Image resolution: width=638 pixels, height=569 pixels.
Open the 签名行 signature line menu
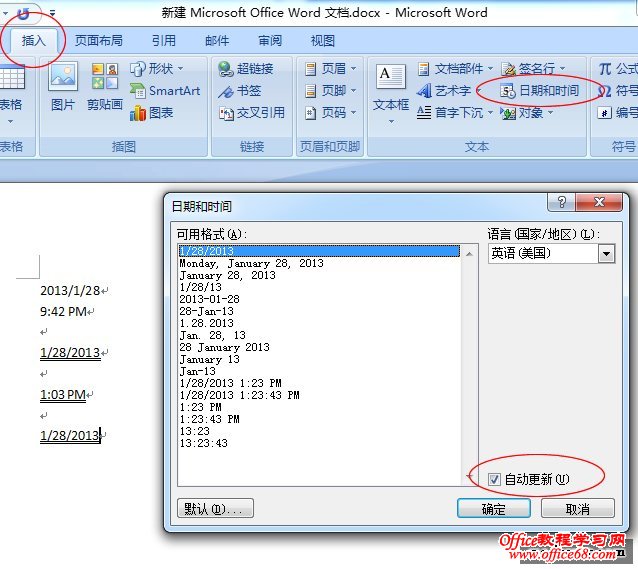click(x=533, y=68)
